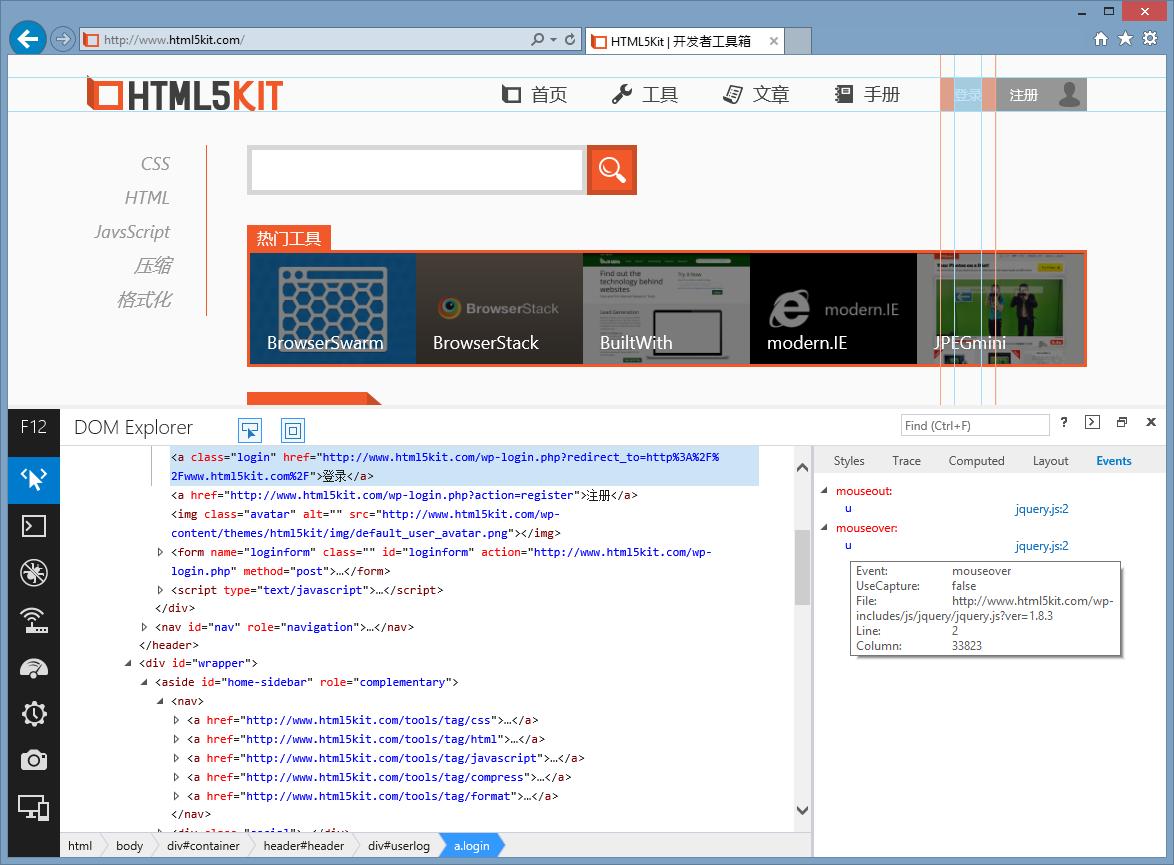Open the Memory camera icon tool
The image size is (1174, 865).
tap(34, 761)
